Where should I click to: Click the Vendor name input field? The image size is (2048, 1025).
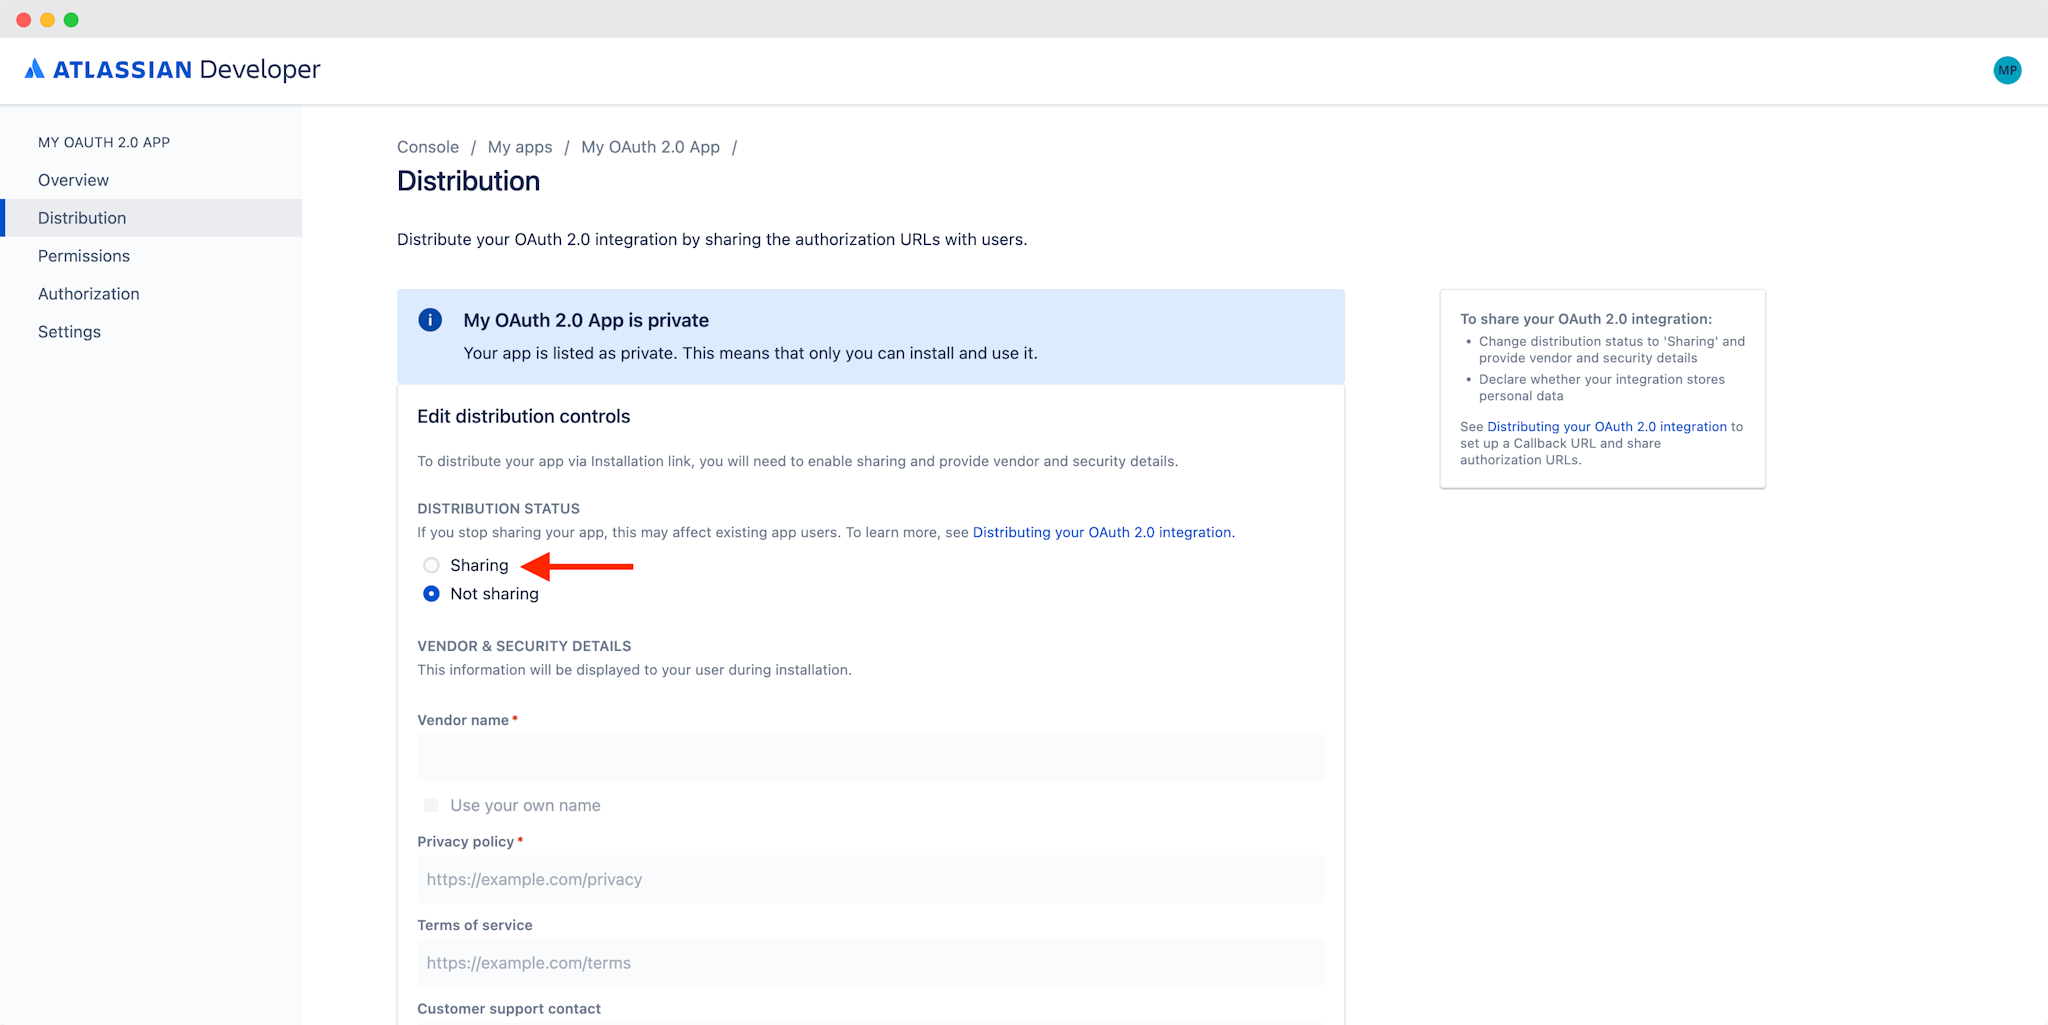pyautogui.click(x=870, y=758)
